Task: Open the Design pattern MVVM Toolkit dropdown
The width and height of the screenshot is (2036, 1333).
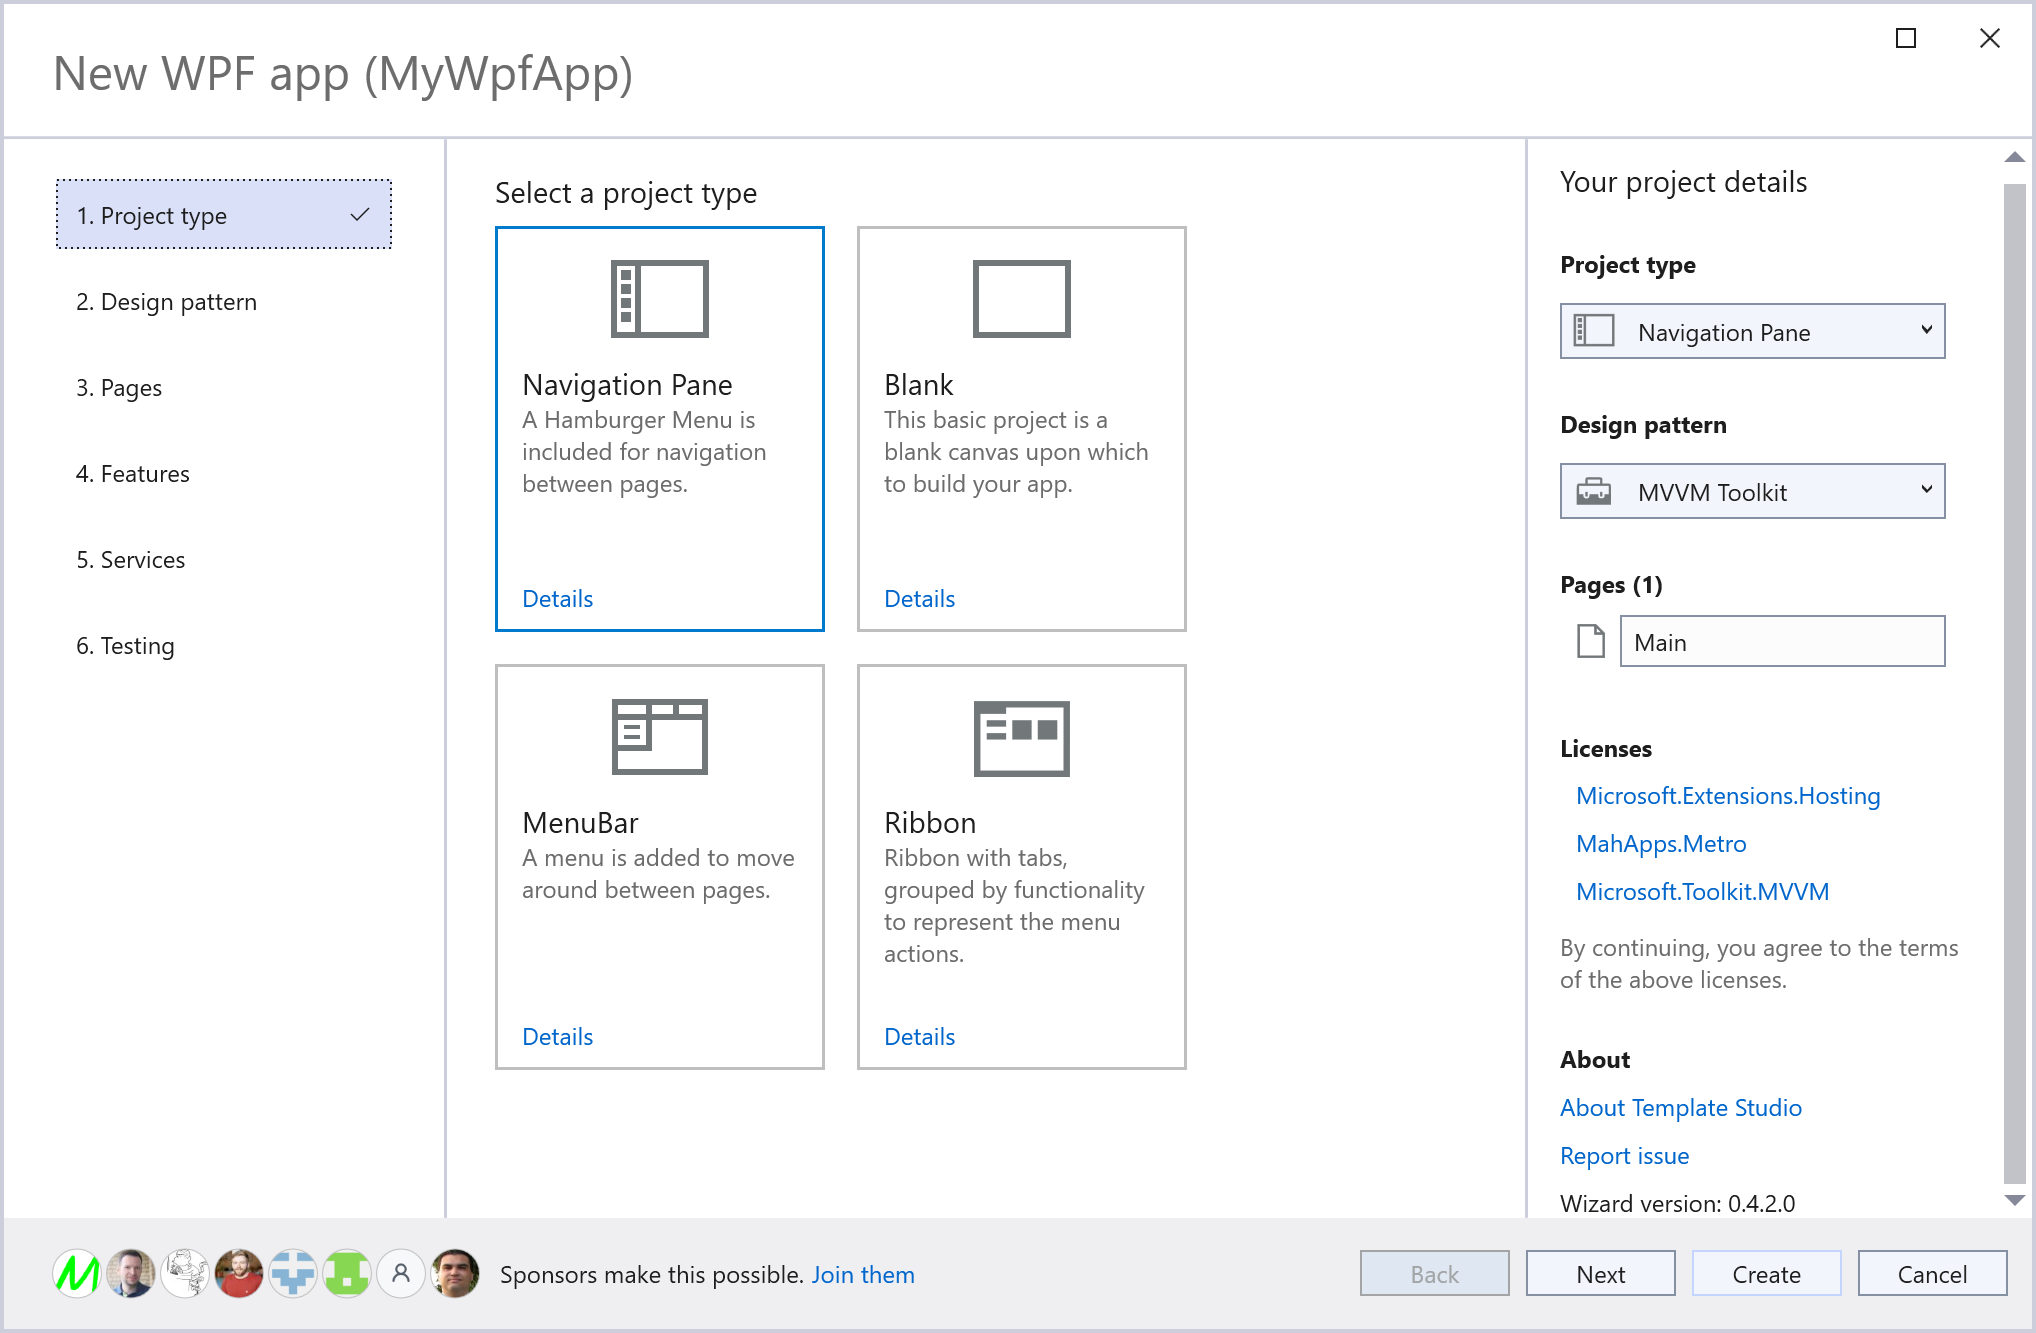Action: pos(1752,491)
